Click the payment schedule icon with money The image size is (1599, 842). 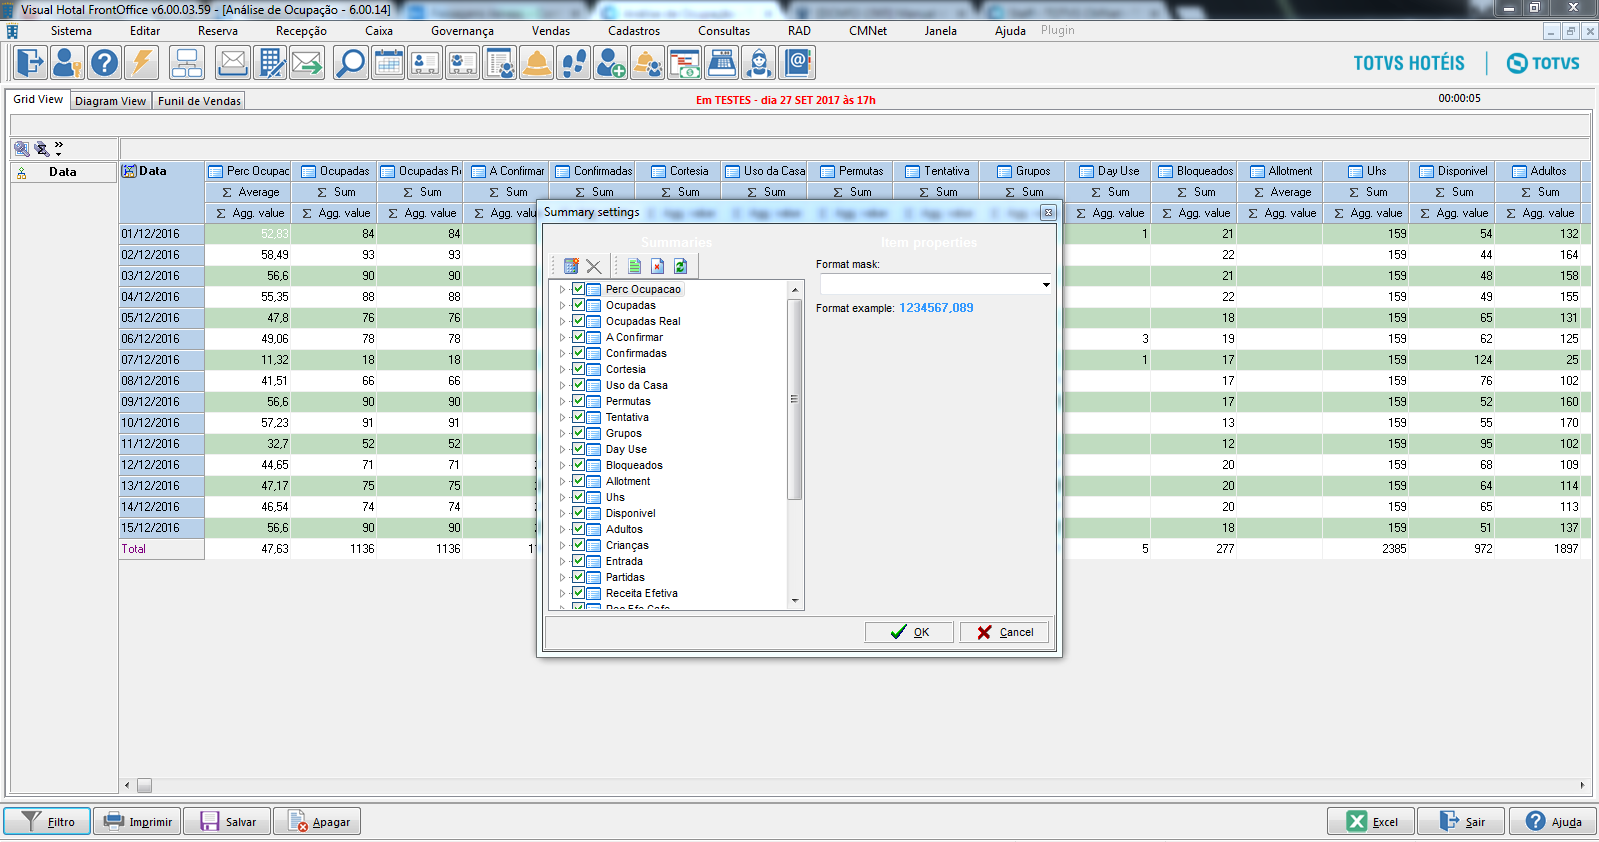[x=685, y=63]
